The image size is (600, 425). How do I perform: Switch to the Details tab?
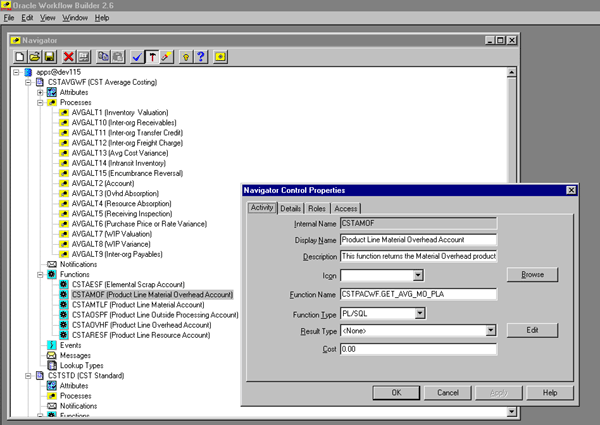290,208
